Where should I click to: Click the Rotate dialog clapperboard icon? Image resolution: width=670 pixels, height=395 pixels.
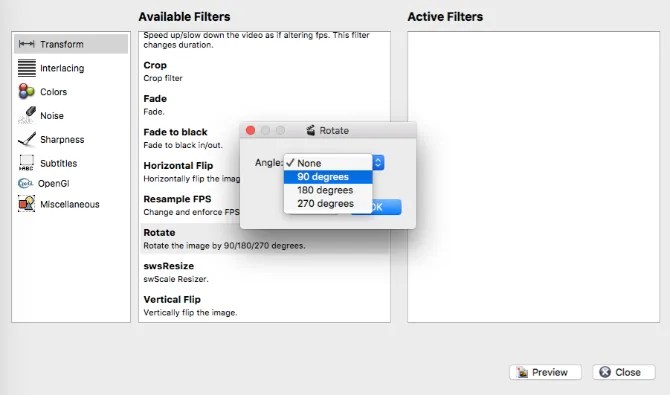[x=311, y=130]
